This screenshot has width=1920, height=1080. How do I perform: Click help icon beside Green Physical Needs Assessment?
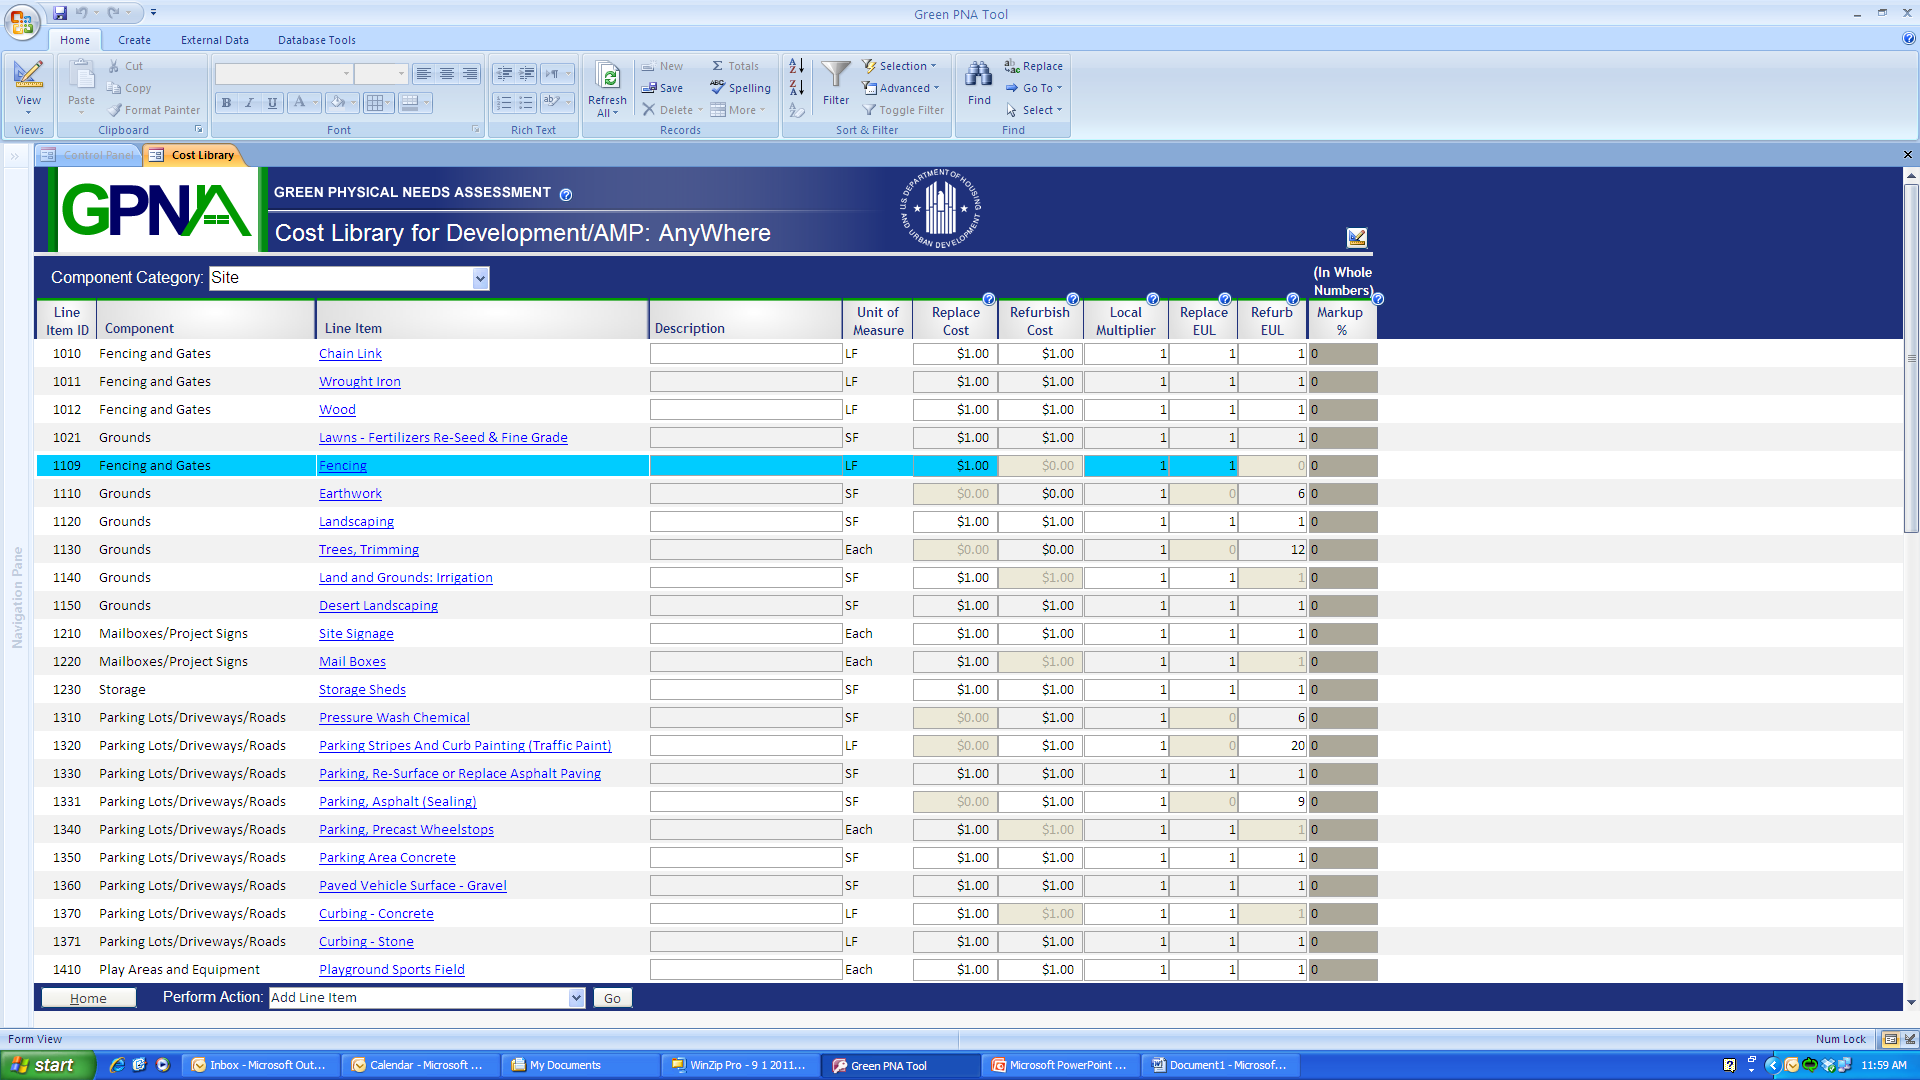tap(566, 195)
